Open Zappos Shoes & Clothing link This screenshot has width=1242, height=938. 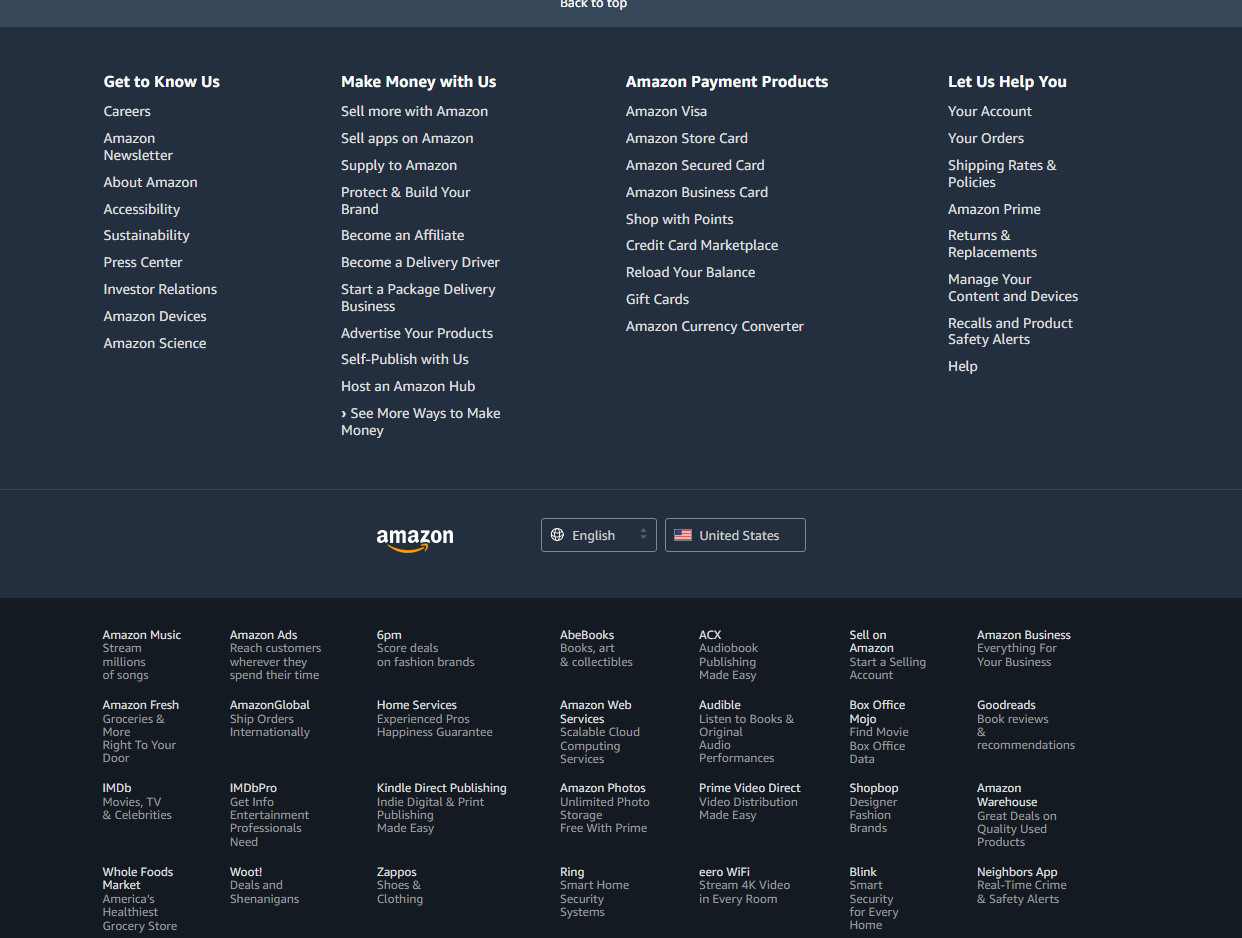pos(400,885)
